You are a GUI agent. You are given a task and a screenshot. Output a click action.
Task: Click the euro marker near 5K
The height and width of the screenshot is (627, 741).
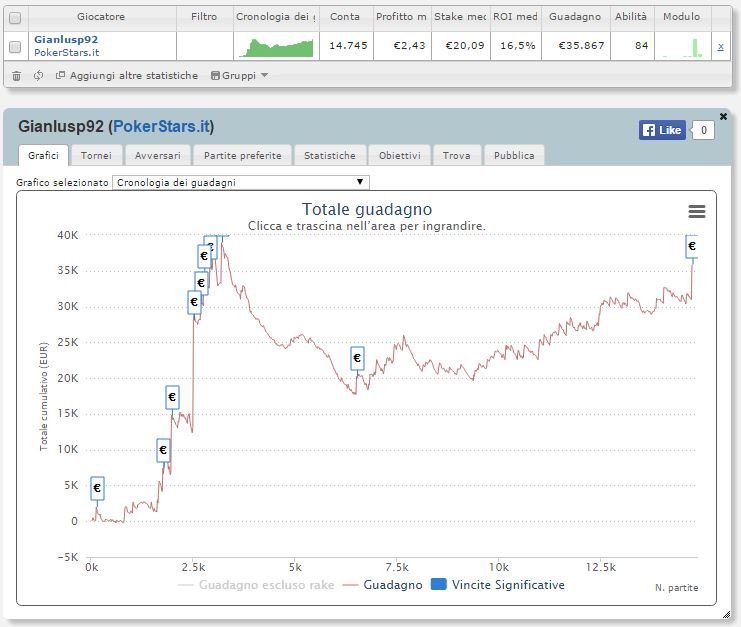(x=97, y=488)
